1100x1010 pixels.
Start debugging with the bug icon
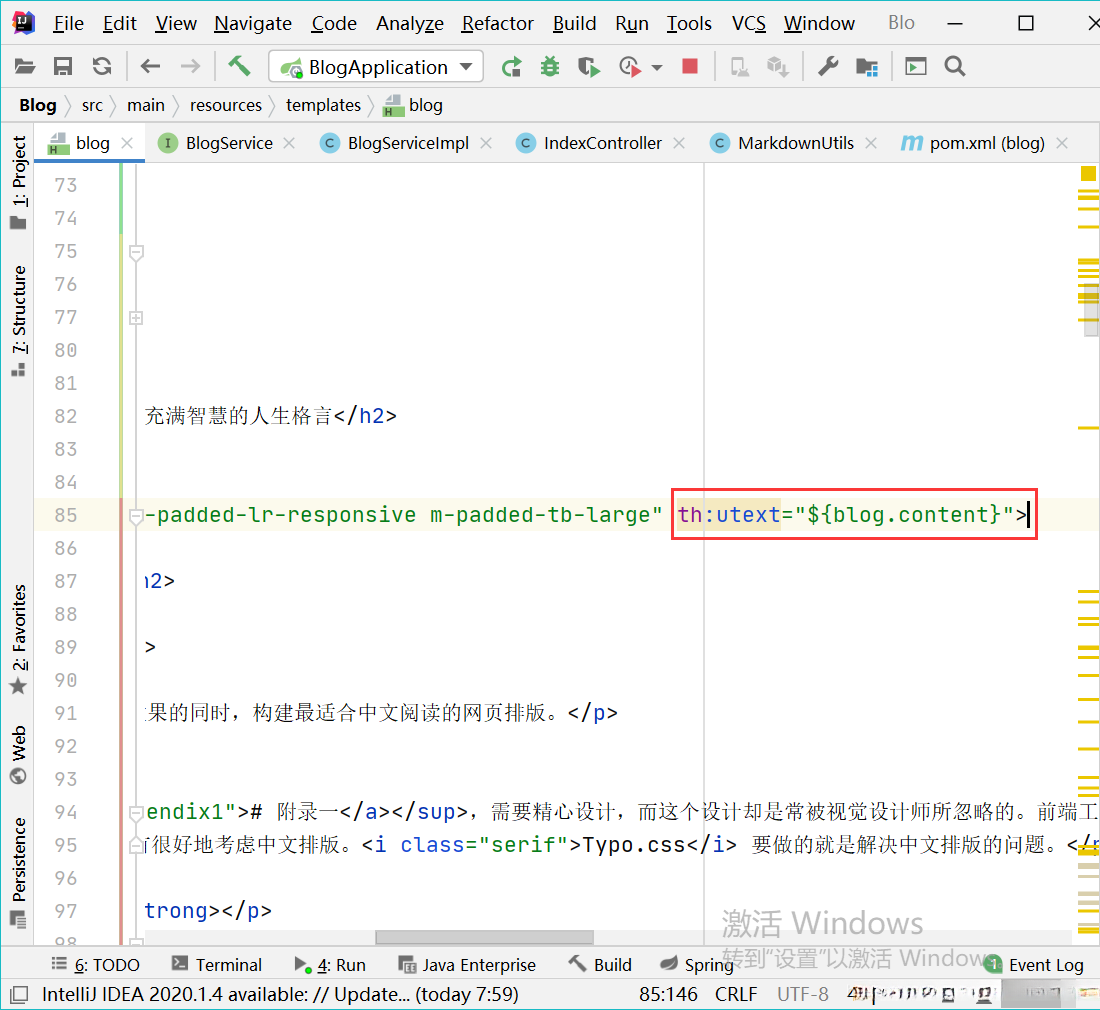[x=550, y=67]
